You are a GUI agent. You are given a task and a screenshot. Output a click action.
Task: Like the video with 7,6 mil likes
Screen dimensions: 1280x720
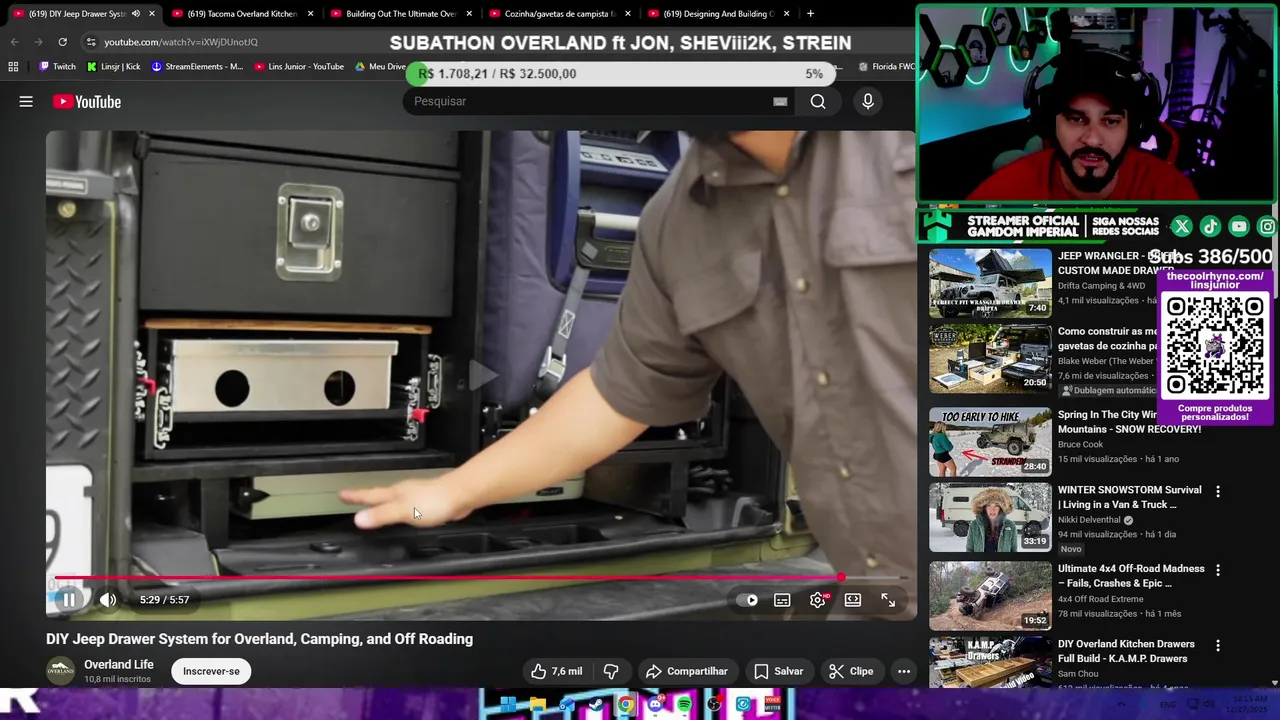tap(556, 671)
